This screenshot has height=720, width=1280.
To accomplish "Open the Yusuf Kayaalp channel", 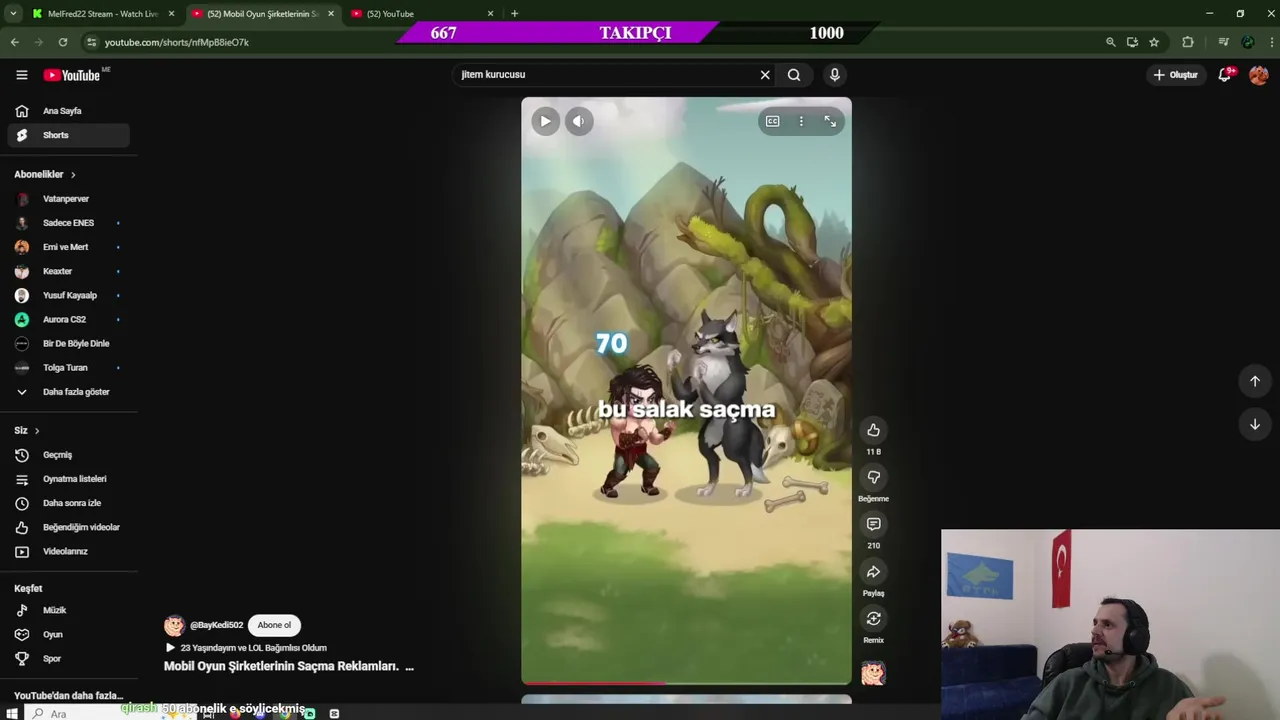I will pyautogui.click(x=68, y=295).
